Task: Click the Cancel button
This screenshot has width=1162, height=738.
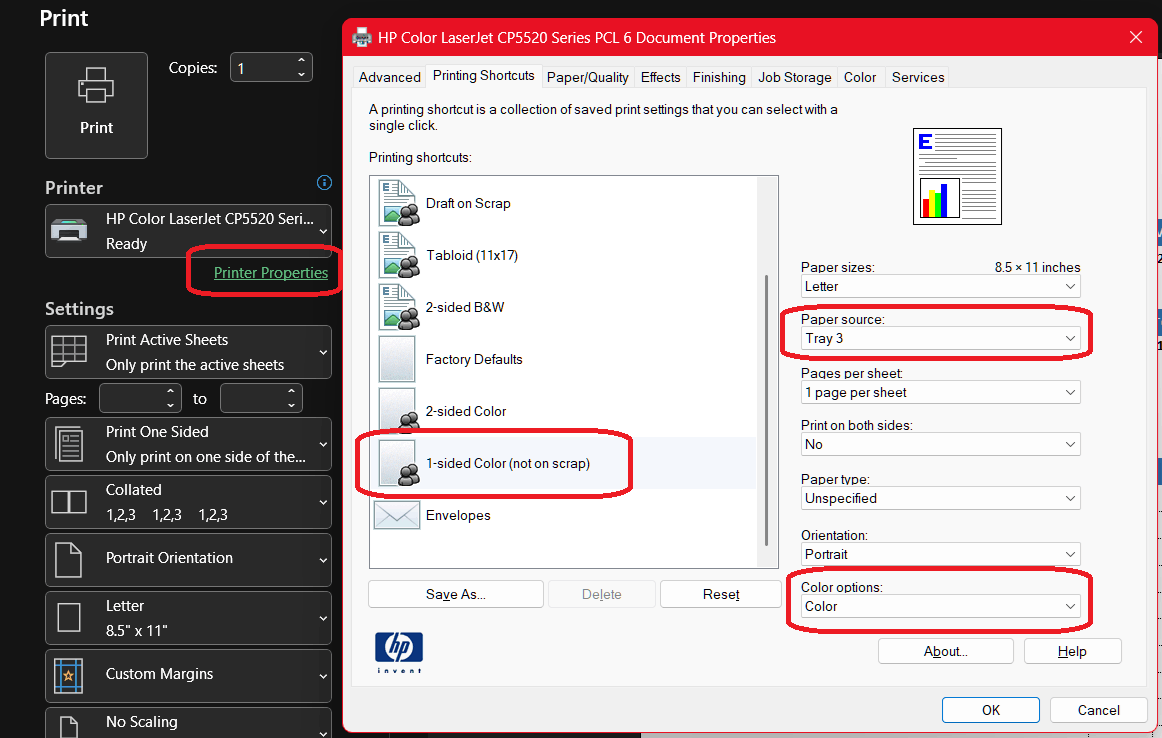Action: (1098, 710)
